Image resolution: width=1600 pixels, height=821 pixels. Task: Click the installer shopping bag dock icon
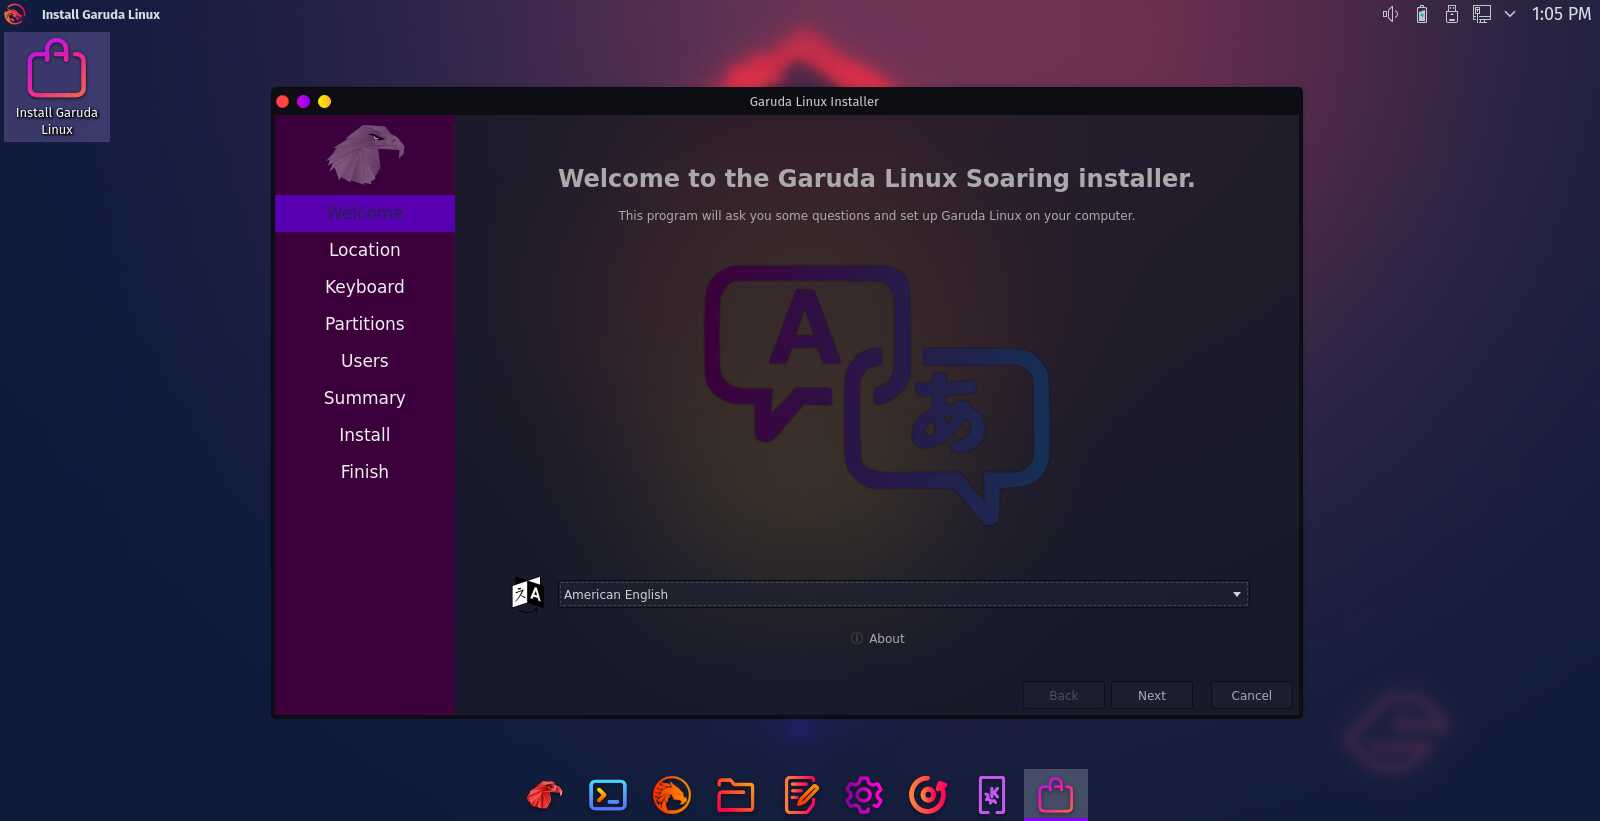point(1055,795)
